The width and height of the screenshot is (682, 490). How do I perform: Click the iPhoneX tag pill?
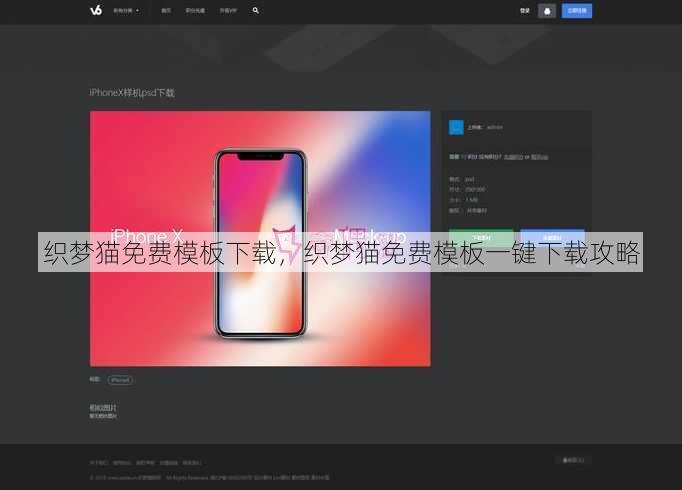pos(120,380)
